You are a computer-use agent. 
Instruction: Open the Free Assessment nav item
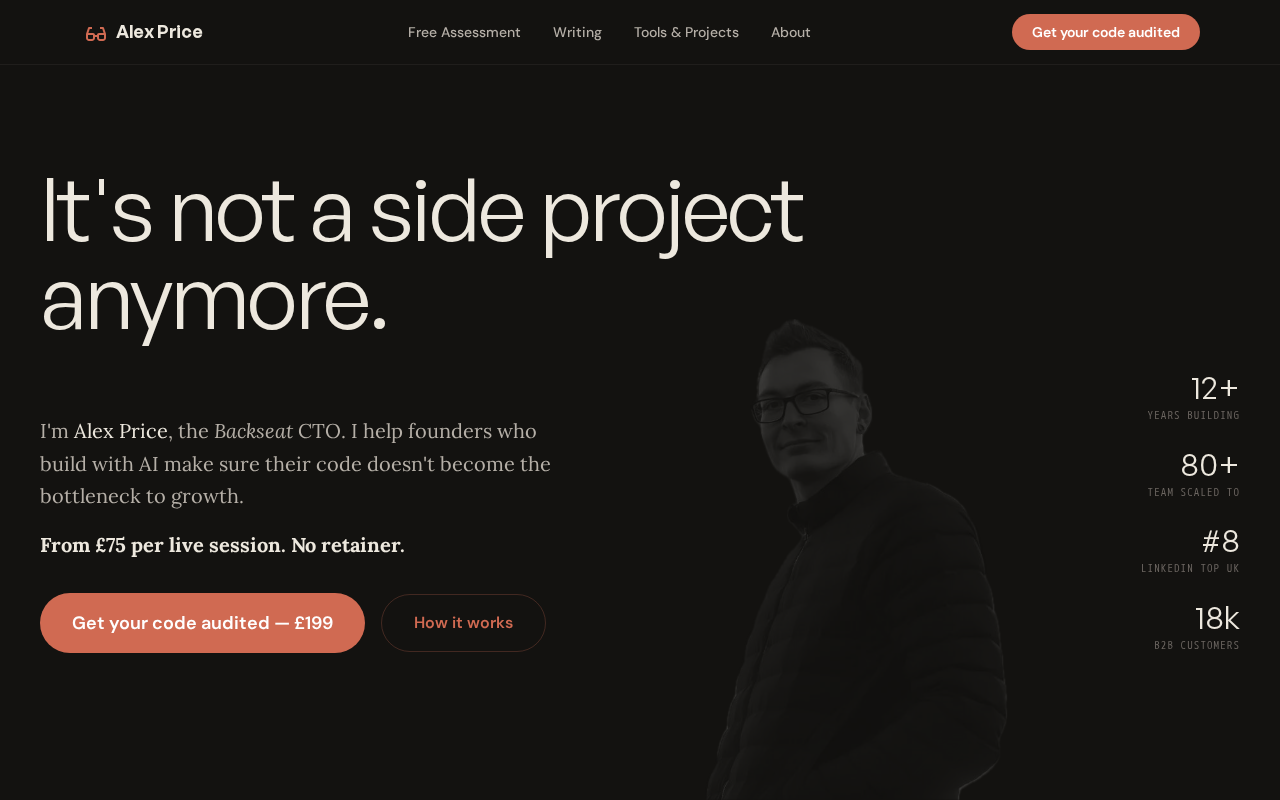(464, 32)
